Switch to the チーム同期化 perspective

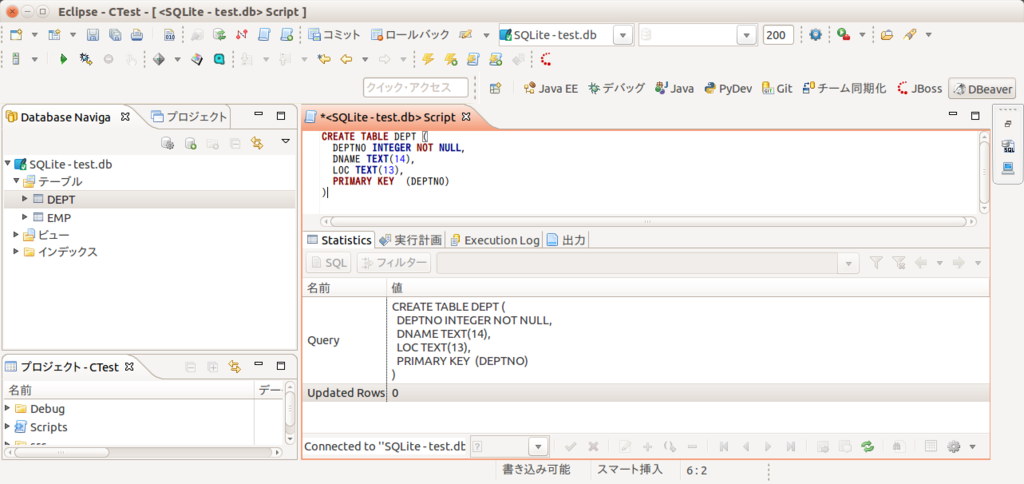tap(844, 88)
